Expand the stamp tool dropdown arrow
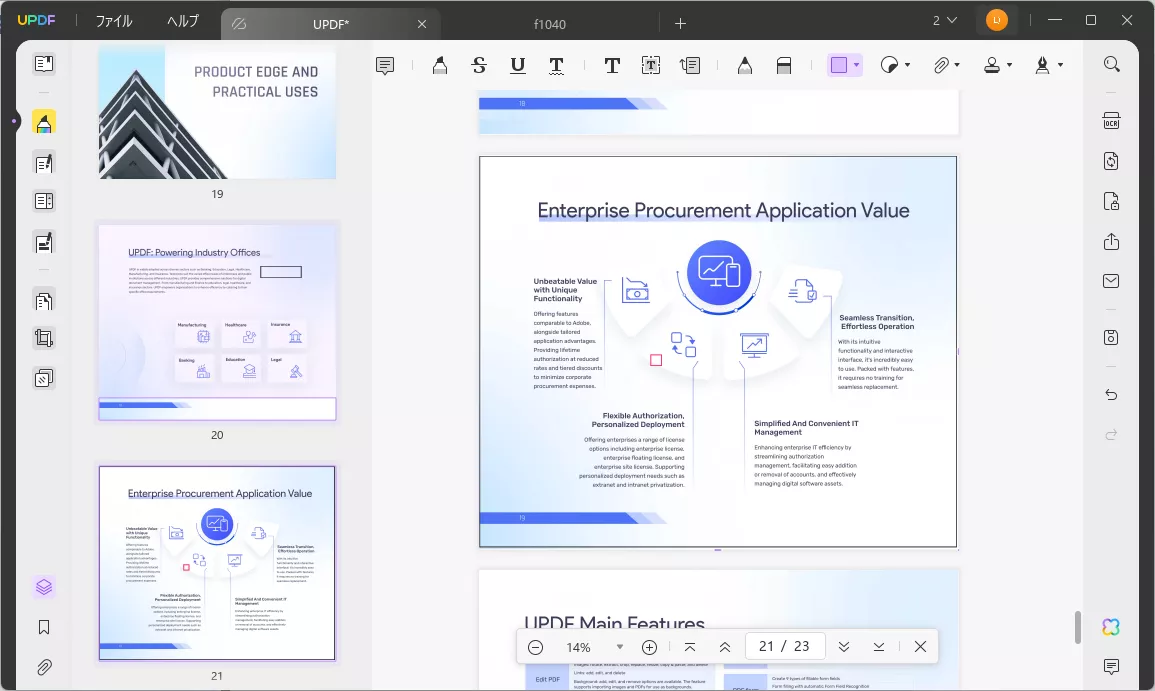Image resolution: width=1155 pixels, height=691 pixels. [x=1009, y=65]
